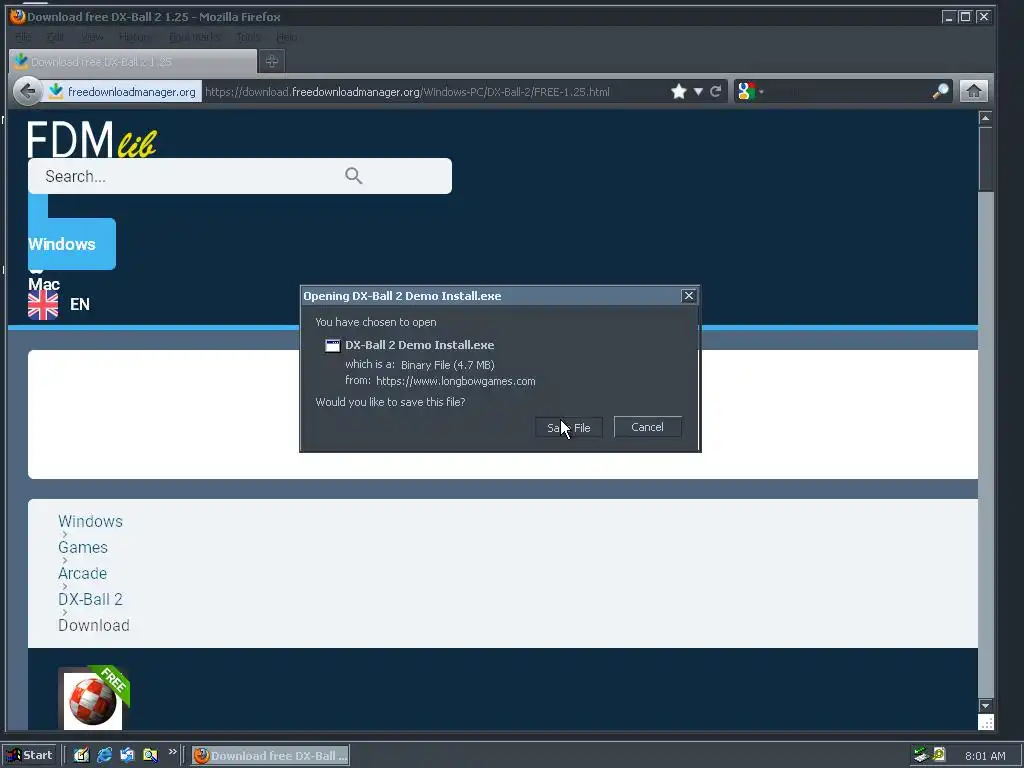Expand the quick launch overflow chevron
Viewport: 1024px width, 768px height.
(x=172, y=752)
